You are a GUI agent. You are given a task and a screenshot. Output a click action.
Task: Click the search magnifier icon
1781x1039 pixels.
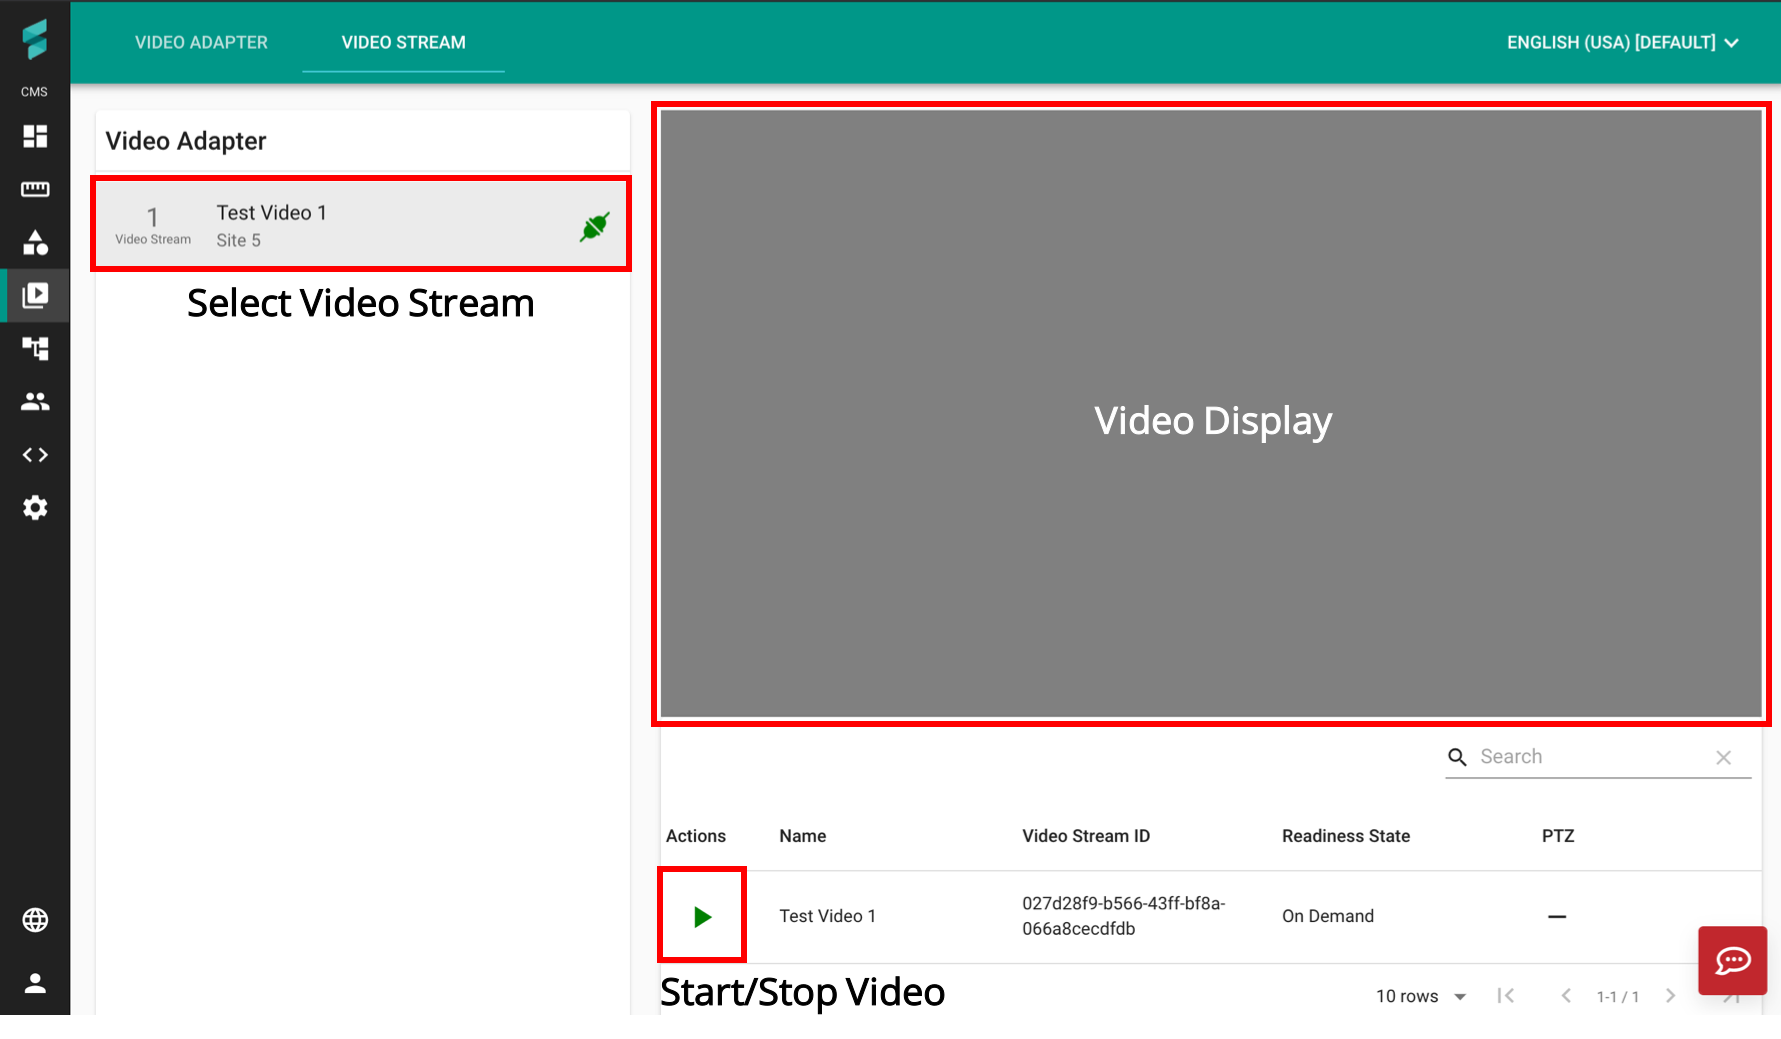[1458, 757]
